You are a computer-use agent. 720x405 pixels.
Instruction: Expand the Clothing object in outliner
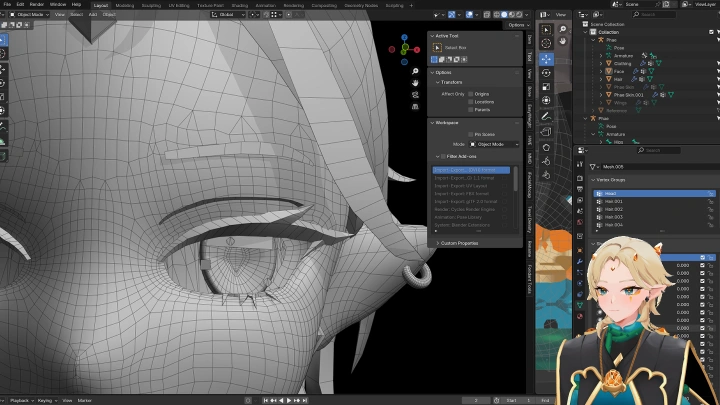[601, 63]
